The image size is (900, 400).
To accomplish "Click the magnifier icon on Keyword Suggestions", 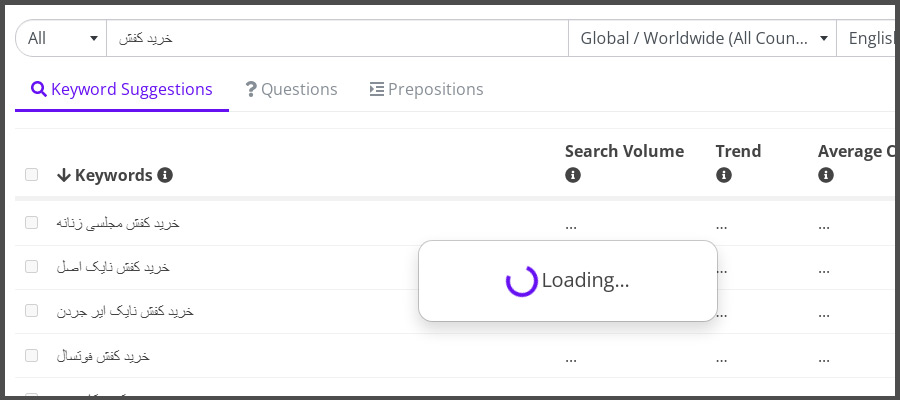I will (38, 89).
